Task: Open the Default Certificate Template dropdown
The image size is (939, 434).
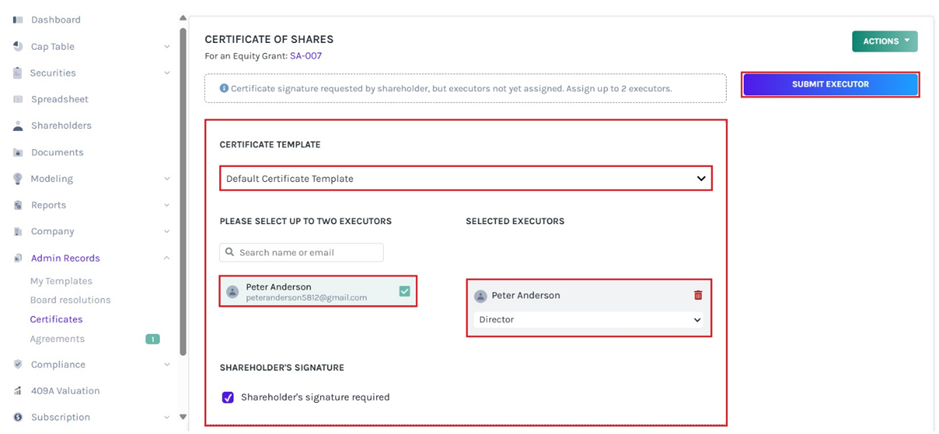Action: pos(465,179)
